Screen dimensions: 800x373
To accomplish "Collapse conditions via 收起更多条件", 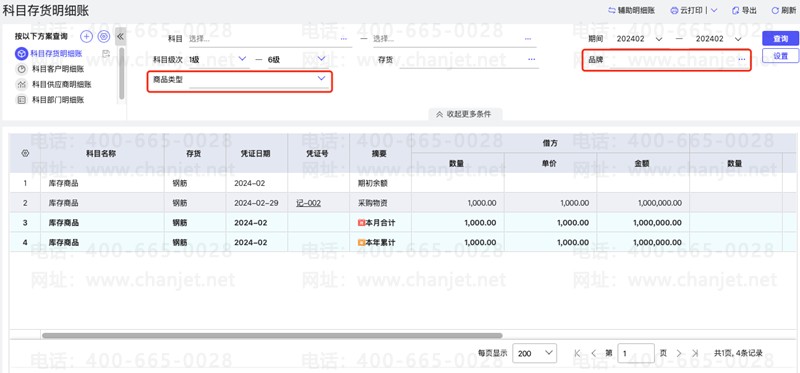I will (x=464, y=114).
